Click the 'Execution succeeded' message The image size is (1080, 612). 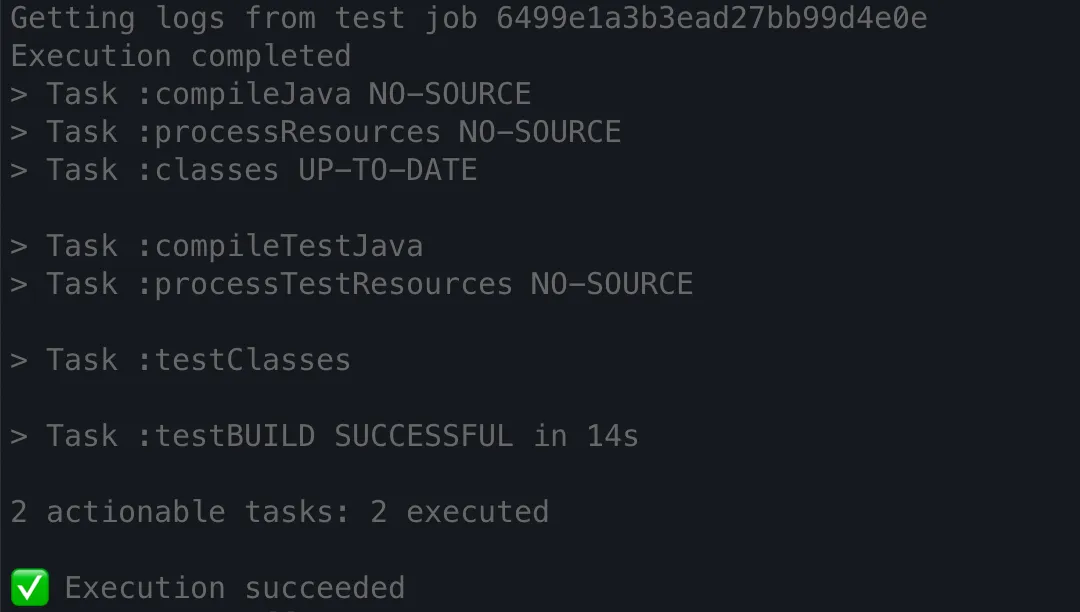235,588
